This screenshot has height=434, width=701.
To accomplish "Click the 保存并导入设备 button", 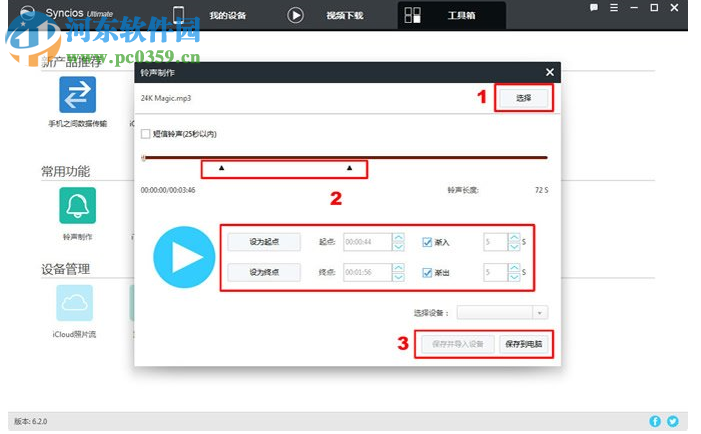I will point(457,344).
